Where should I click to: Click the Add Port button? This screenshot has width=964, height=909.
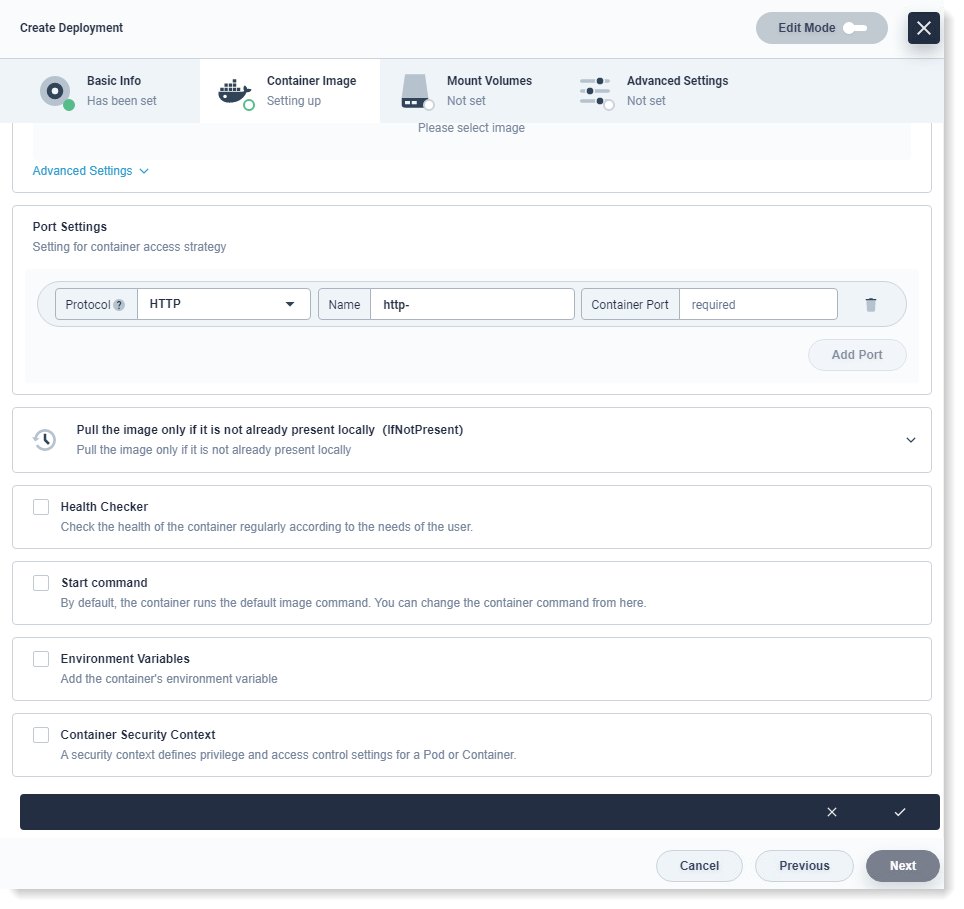(x=857, y=355)
